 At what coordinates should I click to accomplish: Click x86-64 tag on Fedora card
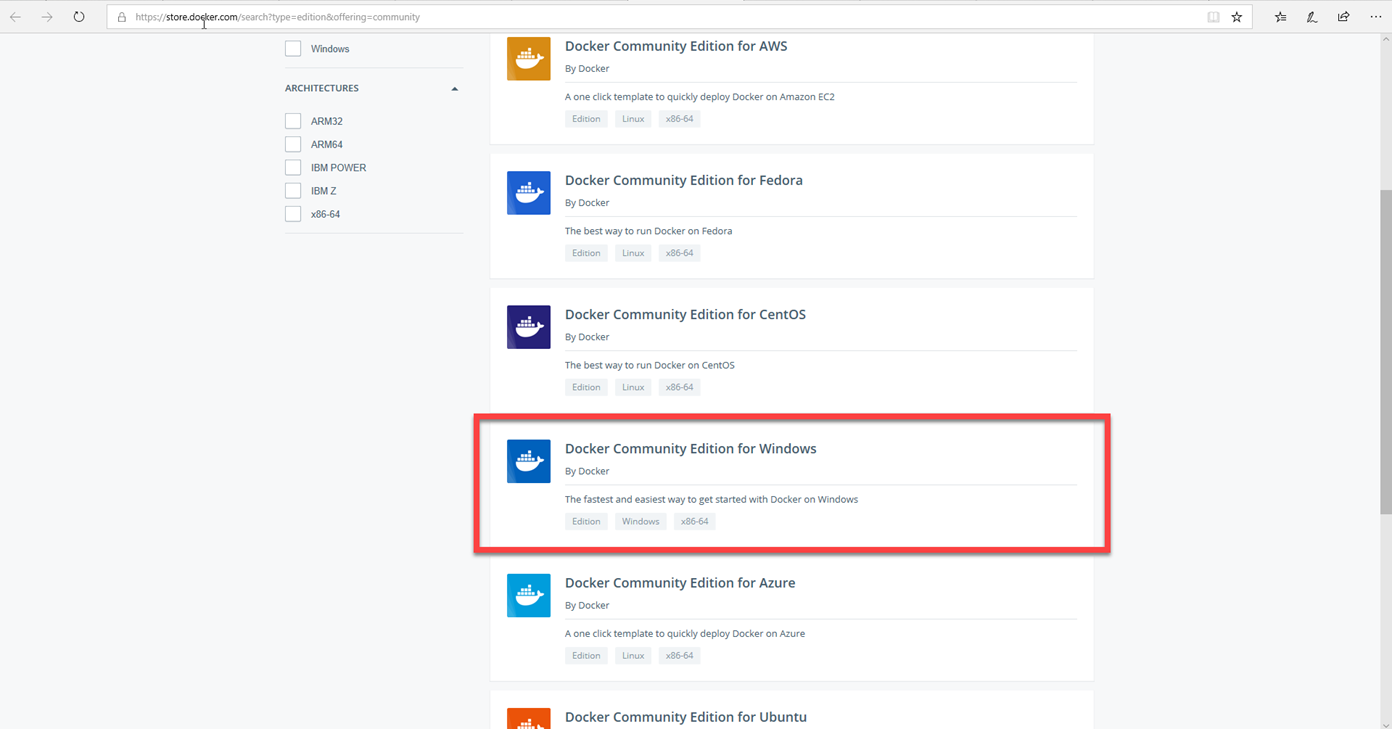coord(679,253)
